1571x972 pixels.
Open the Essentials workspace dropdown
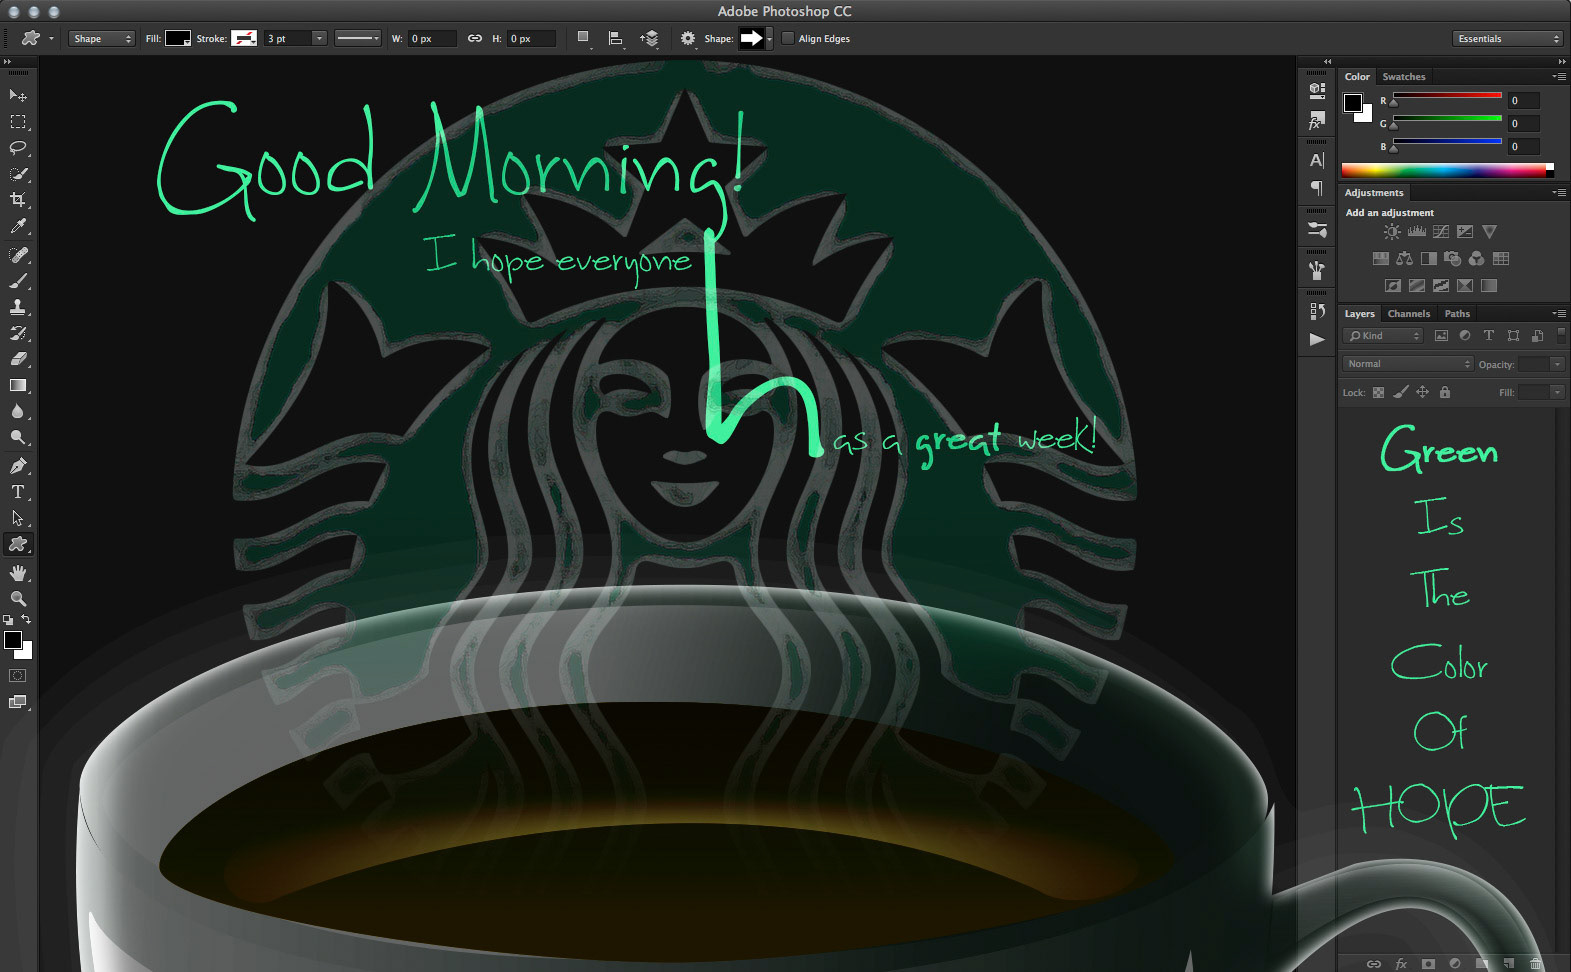[1507, 39]
